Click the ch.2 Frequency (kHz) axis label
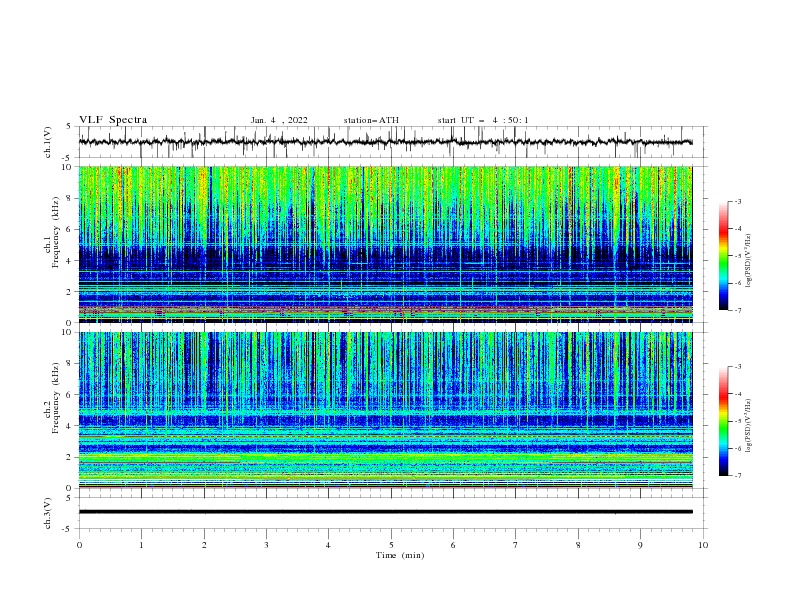This screenshot has width=792, height=612. (x=52, y=398)
